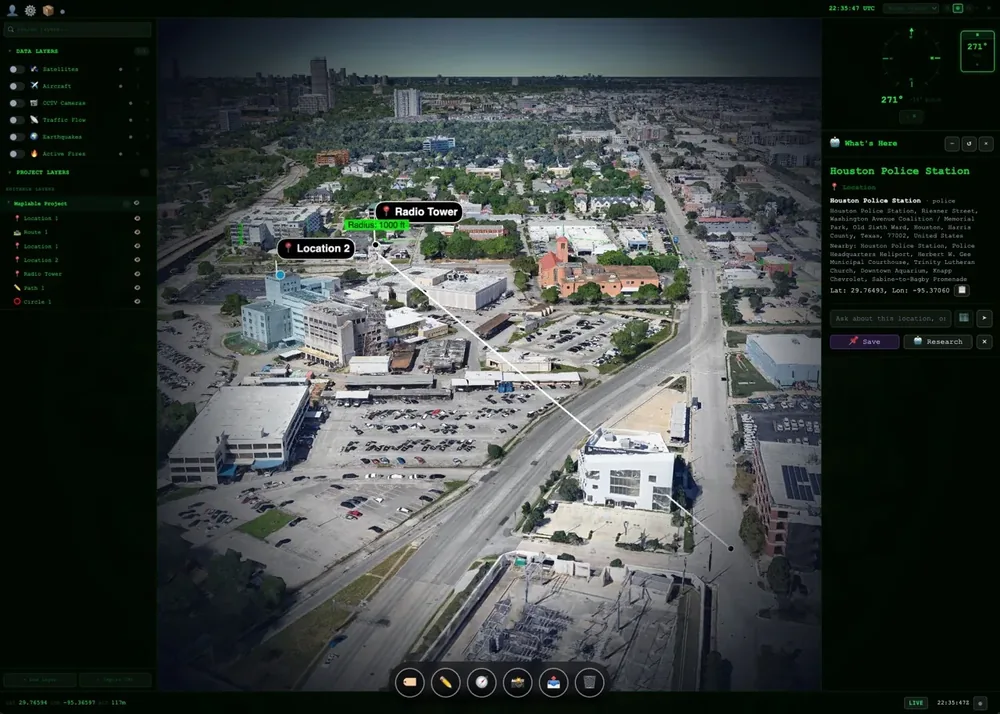This screenshot has height=714, width=1000.
Task: Click the Path 1 pencil icon
Action: 17,288
